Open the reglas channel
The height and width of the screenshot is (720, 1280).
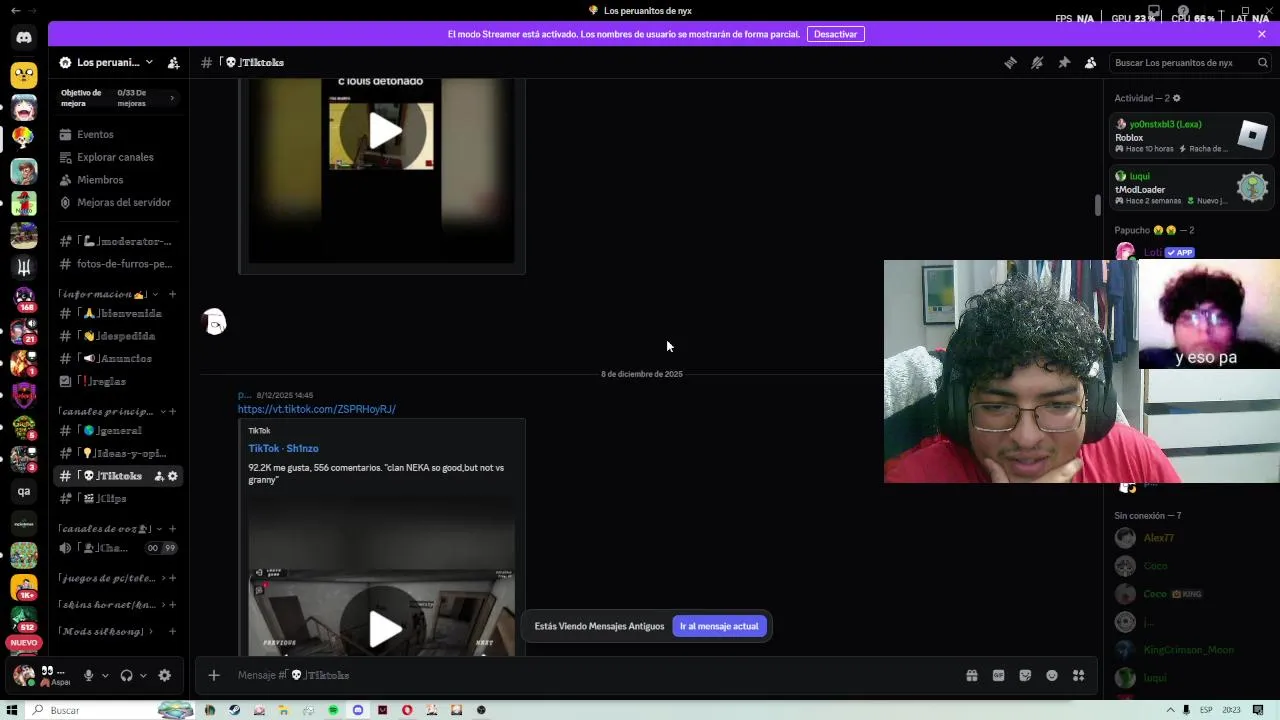(118, 381)
